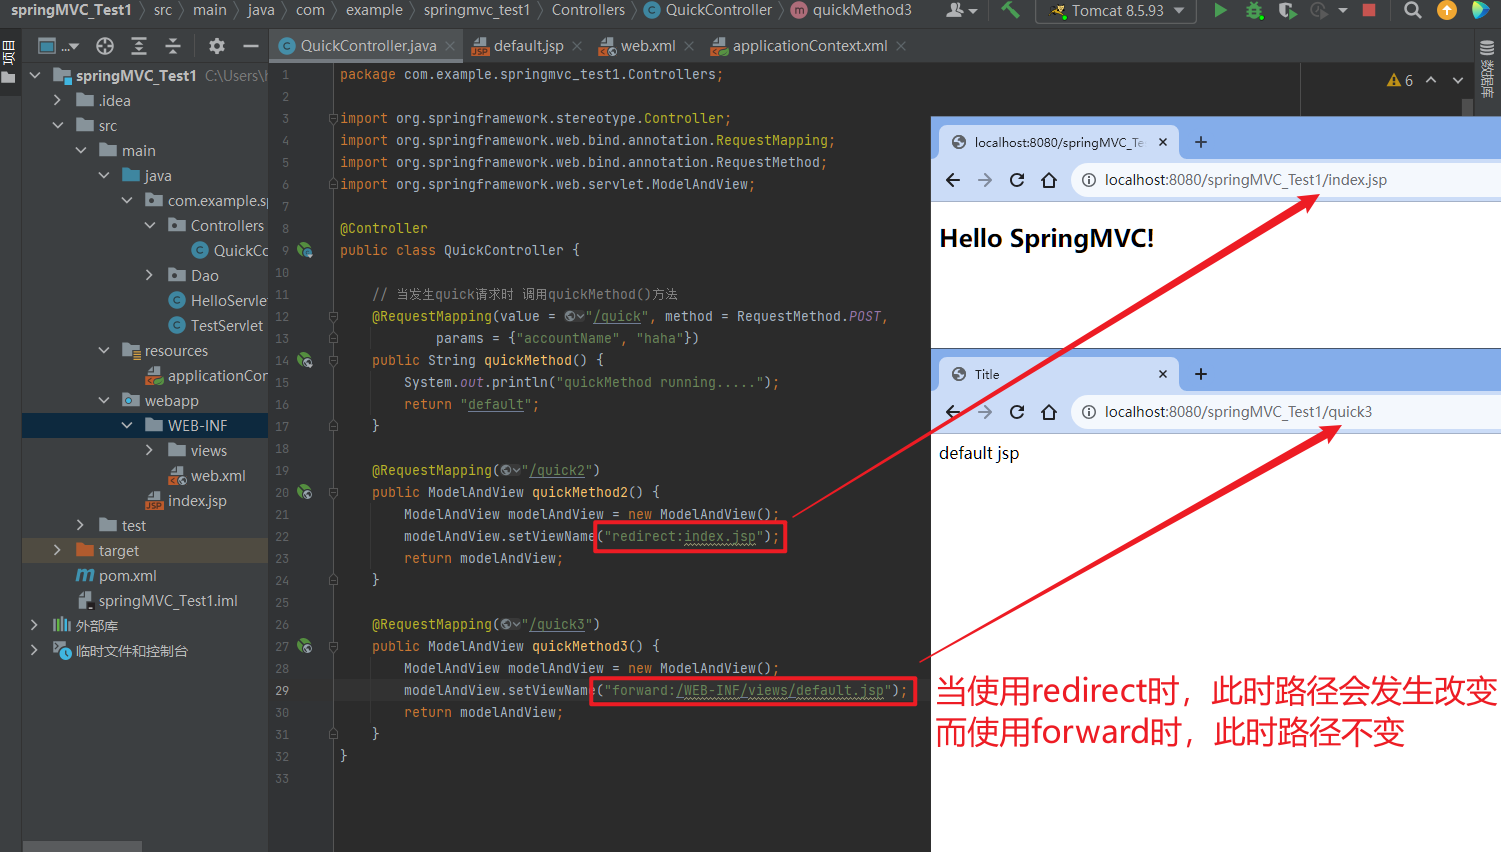Click gutter icon beside quickMethod3 declaration

click(x=305, y=646)
